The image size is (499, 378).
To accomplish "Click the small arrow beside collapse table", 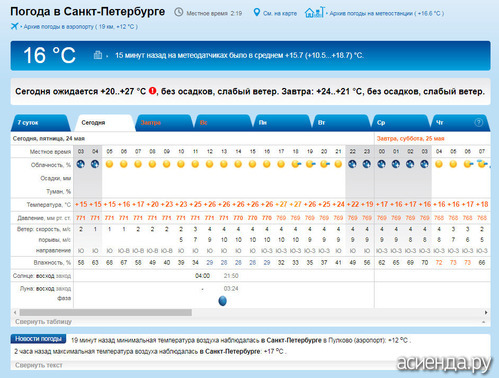I will click(483, 322).
